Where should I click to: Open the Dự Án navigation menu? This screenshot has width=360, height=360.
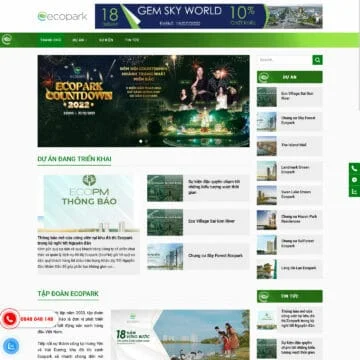point(80,40)
